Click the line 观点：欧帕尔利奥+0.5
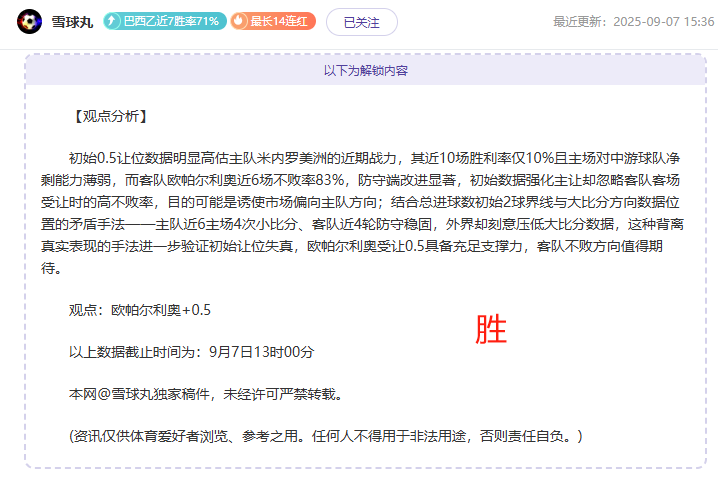718x481 pixels. point(140,310)
